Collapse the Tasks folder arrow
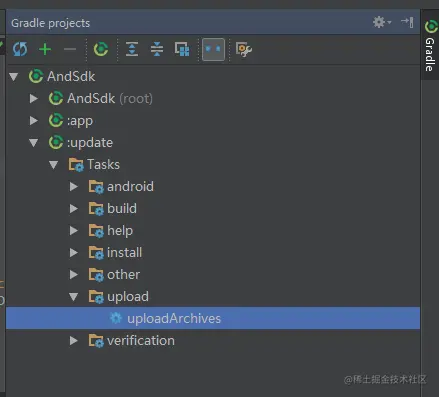The height and width of the screenshot is (397, 439). point(53,165)
